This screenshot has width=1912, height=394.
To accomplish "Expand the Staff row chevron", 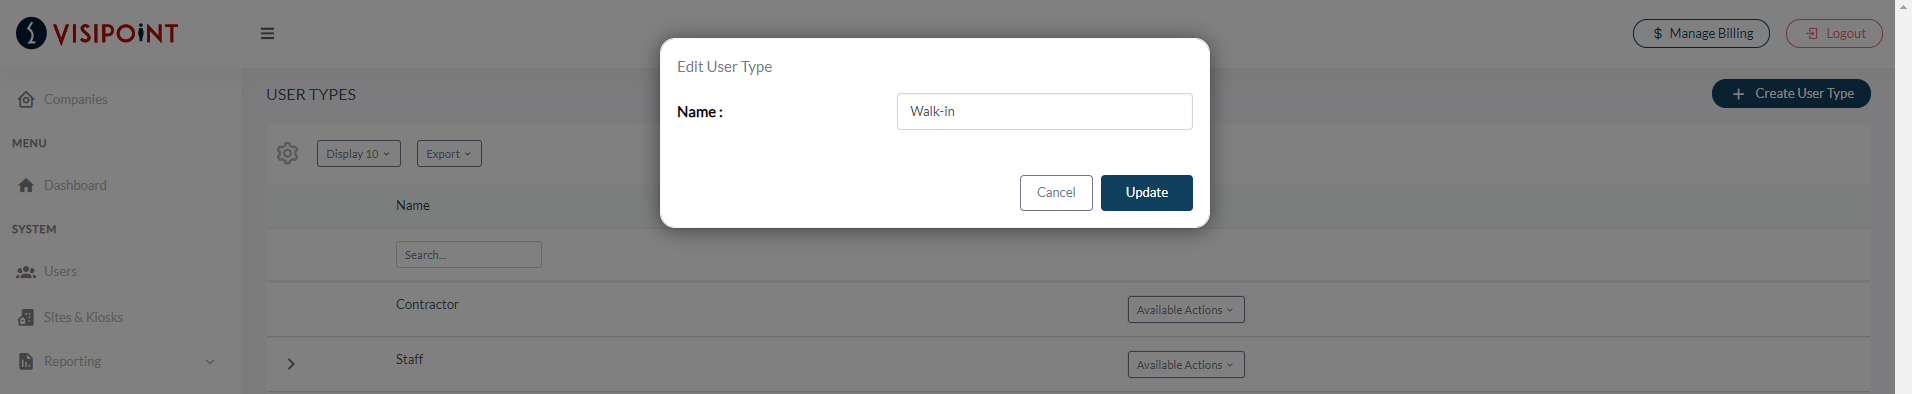I will [291, 364].
